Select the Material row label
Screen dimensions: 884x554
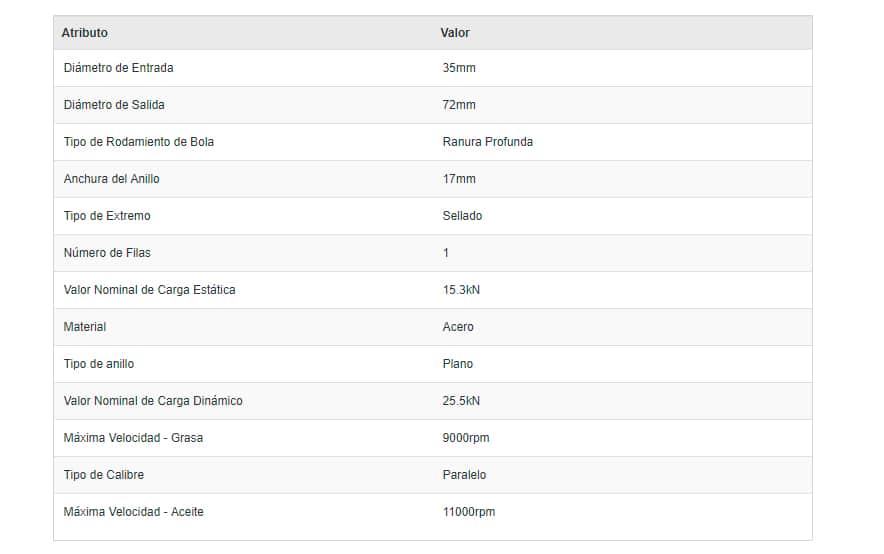85,327
